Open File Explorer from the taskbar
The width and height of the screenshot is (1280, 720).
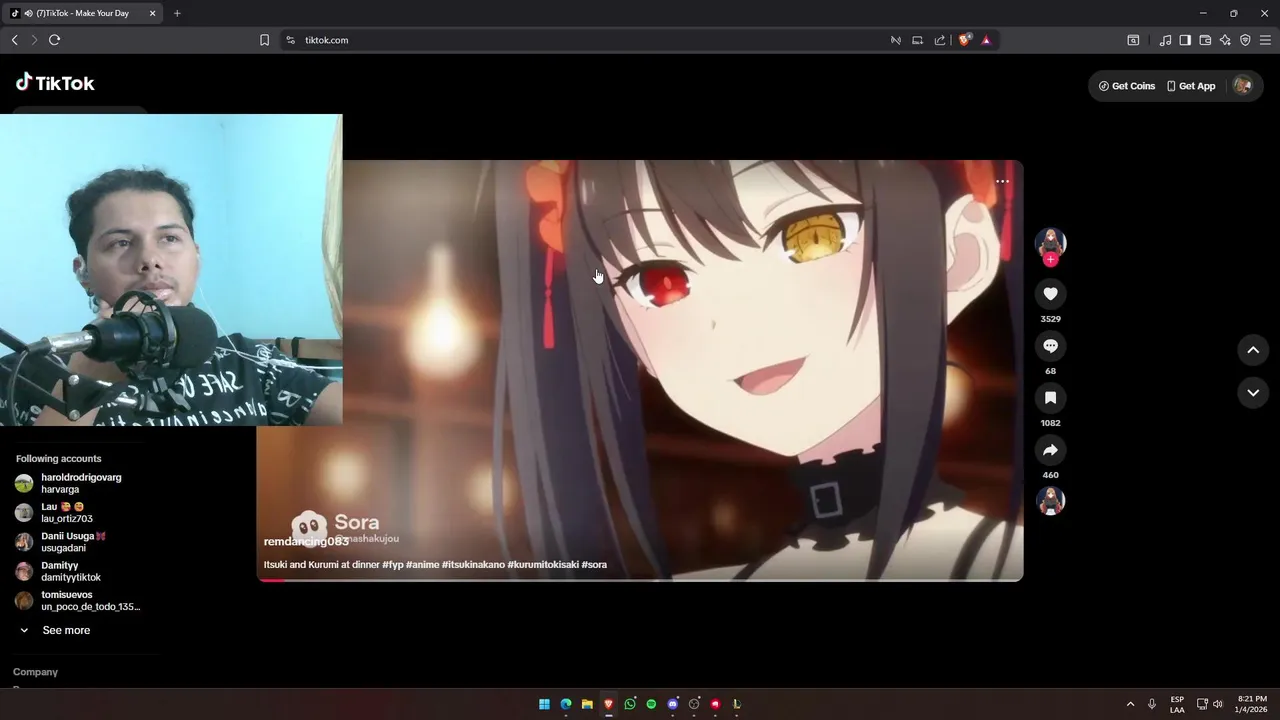(587, 704)
